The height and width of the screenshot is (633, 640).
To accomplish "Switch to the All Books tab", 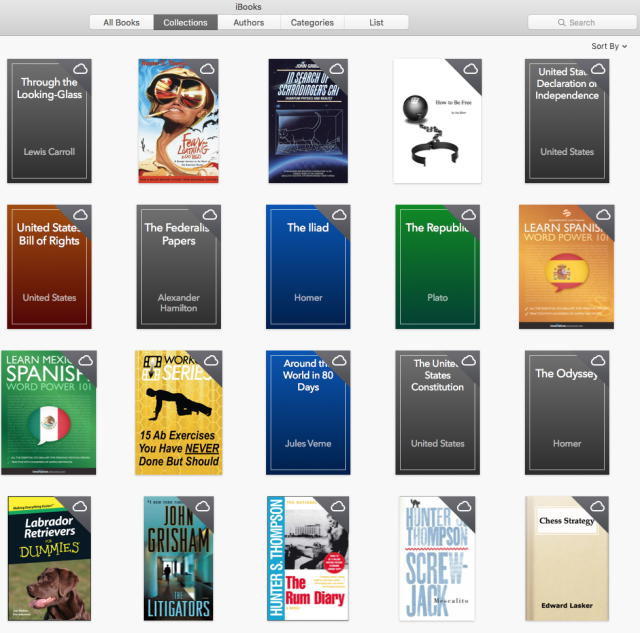I will [122, 22].
